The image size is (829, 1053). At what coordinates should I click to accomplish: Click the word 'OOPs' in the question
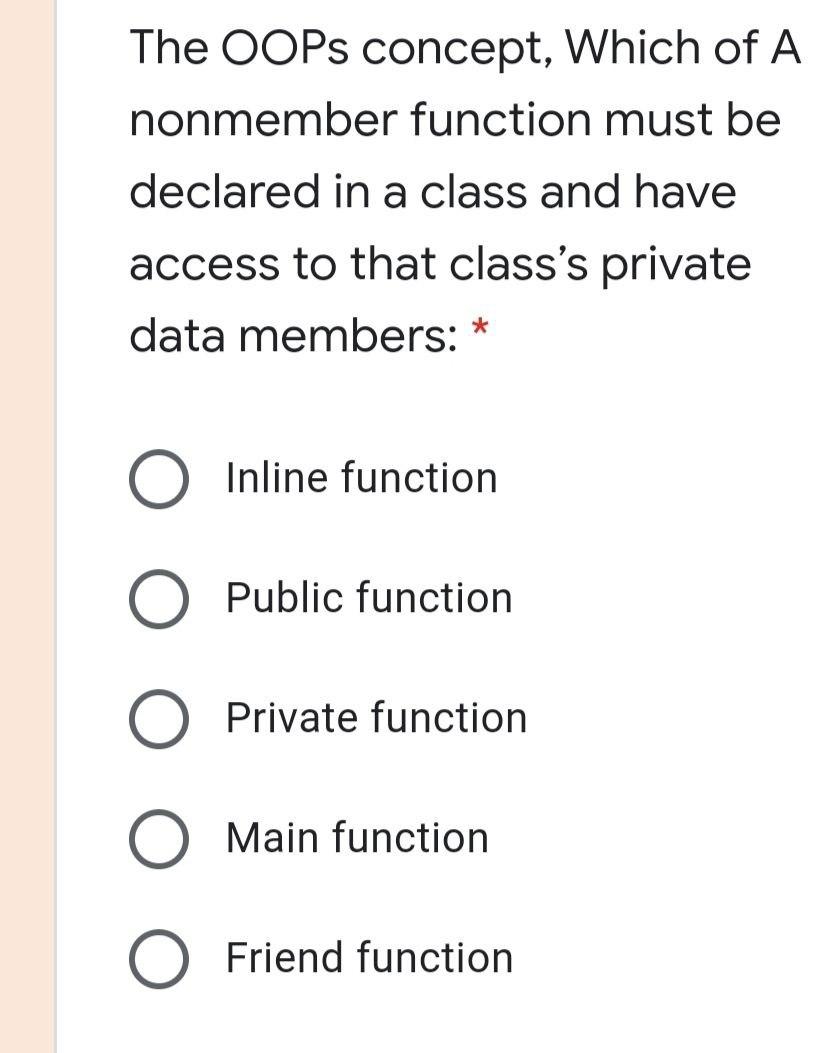[x=284, y=48]
